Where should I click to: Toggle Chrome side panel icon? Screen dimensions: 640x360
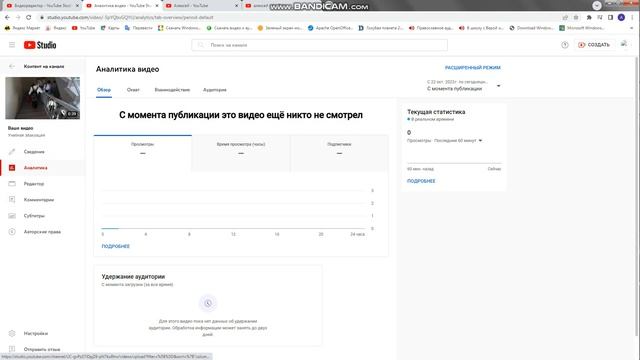(611, 17)
